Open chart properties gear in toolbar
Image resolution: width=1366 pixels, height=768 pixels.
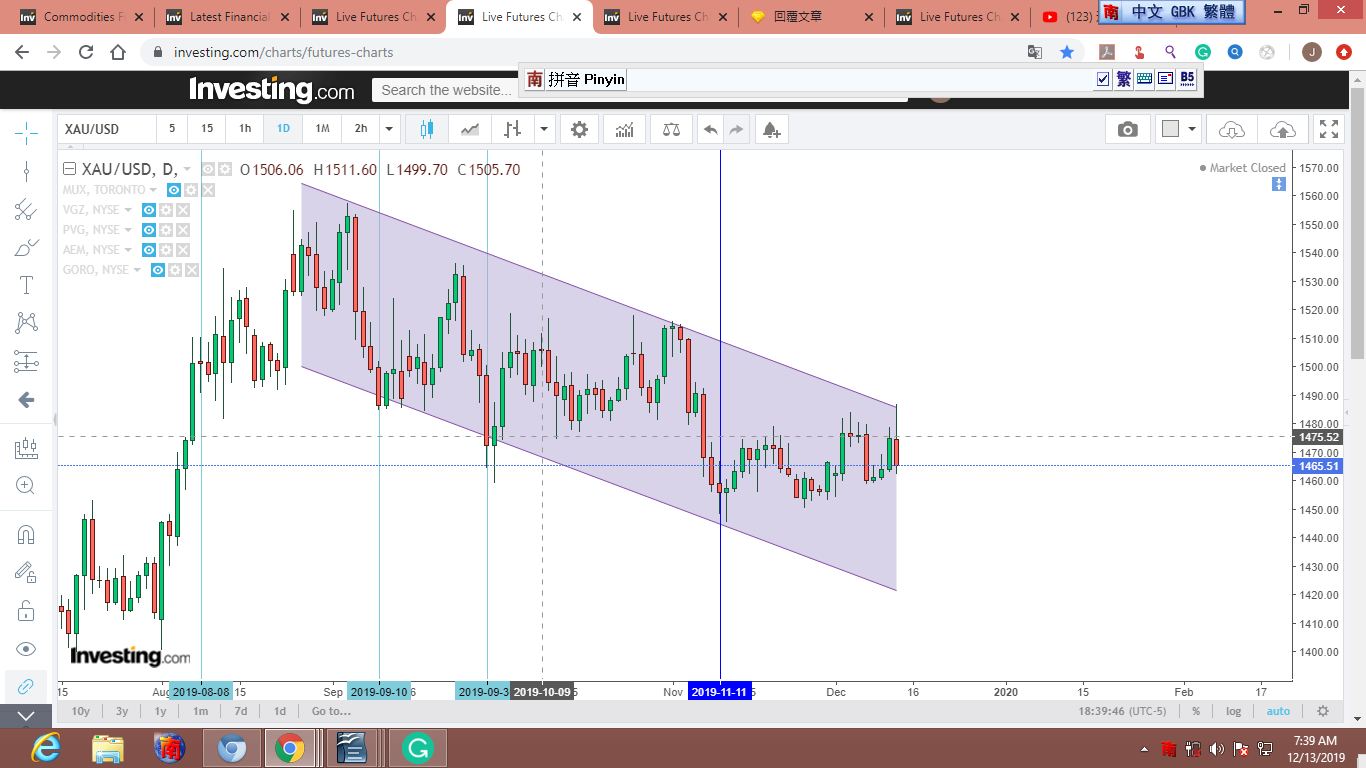(579, 129)
